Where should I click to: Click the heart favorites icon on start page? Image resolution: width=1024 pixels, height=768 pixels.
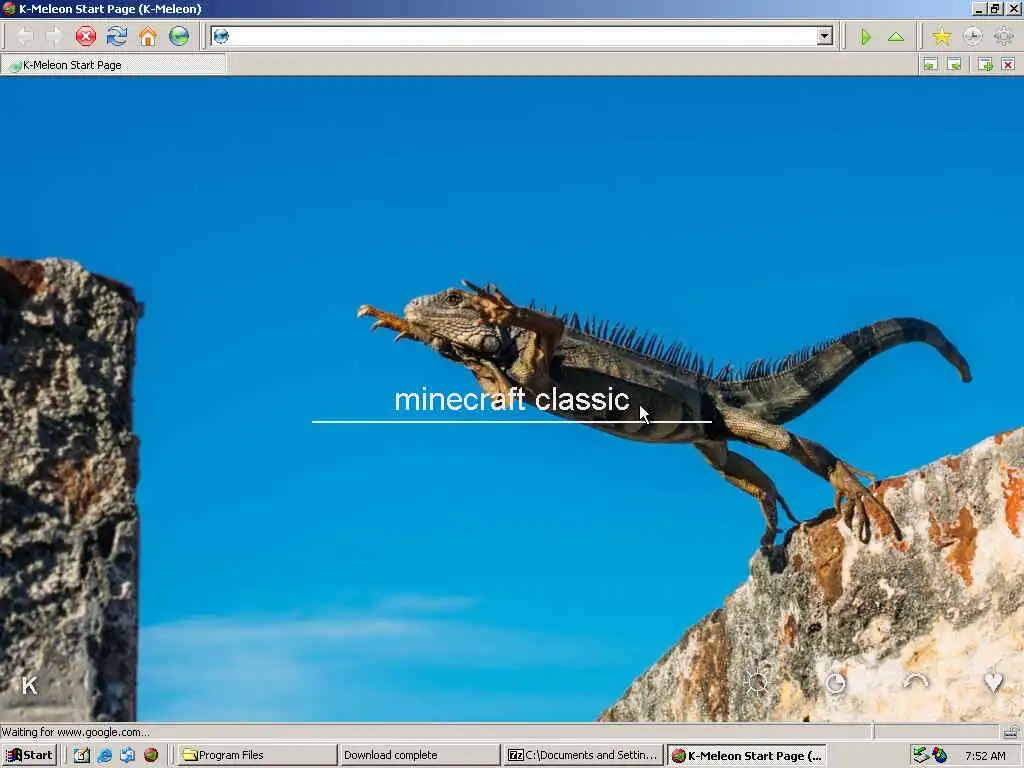[x=993, y=682]
